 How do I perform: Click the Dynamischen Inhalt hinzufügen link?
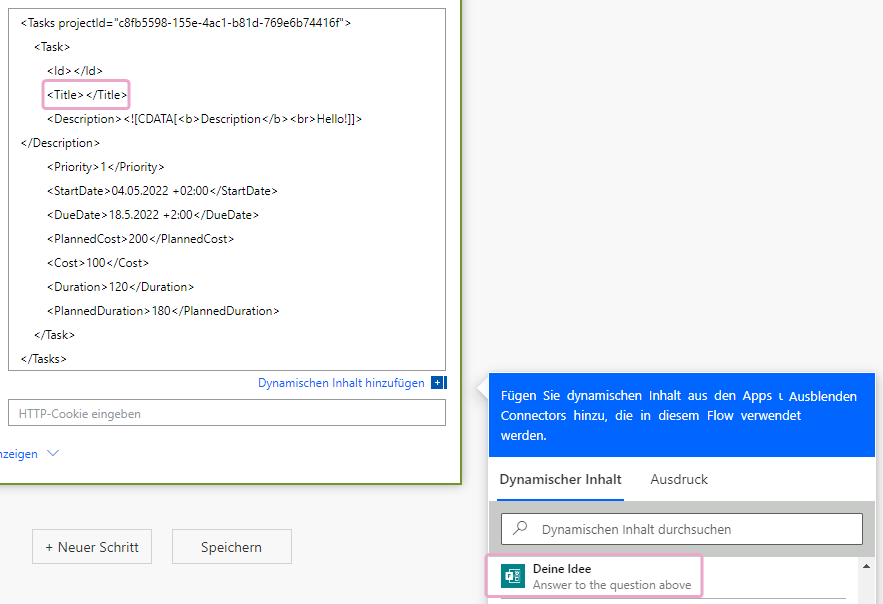click(x=341, y=383)
